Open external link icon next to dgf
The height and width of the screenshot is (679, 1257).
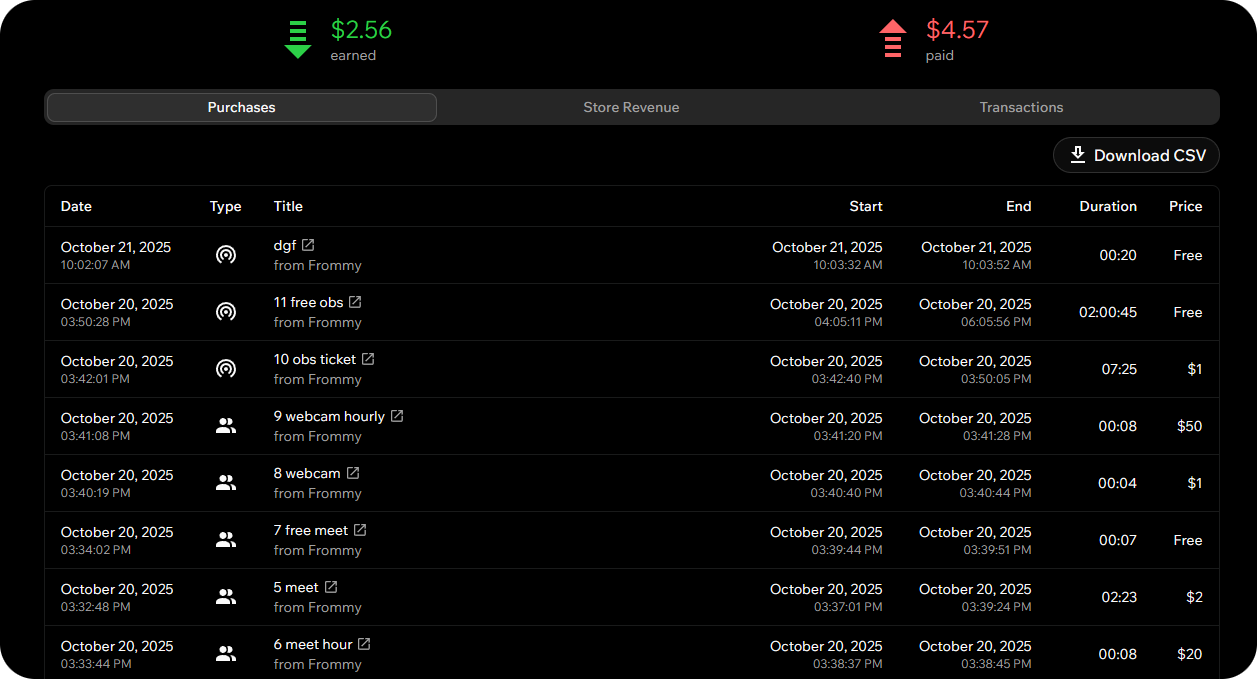point(308,245)
